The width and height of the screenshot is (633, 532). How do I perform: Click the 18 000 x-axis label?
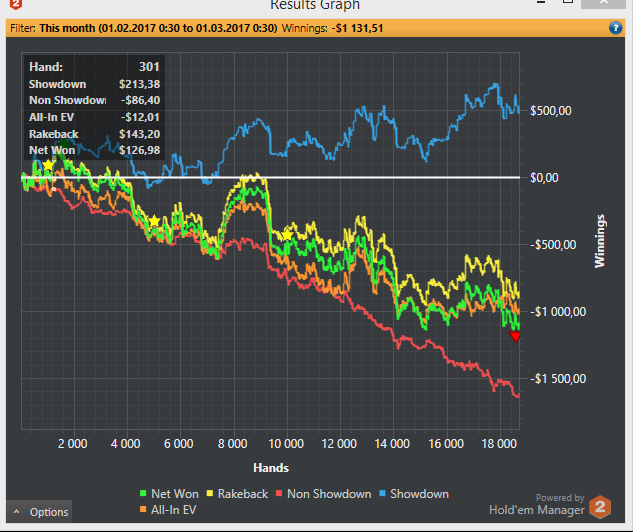pyautogui.click(x=499, y=444)
